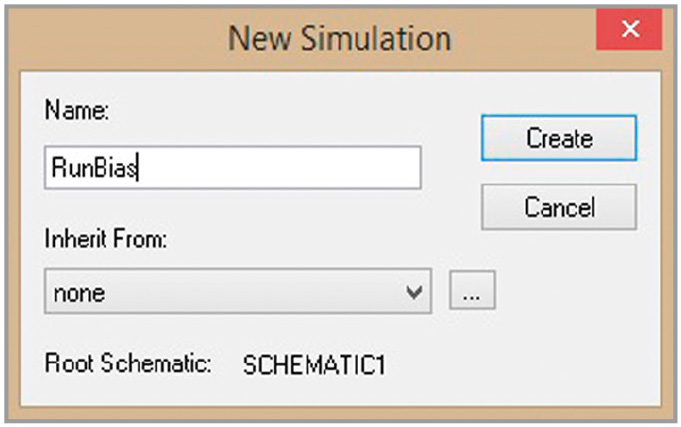Viewport: 681px width, 427px height.
Task: Click the 'Name:' label
Action: coord(77,110)
